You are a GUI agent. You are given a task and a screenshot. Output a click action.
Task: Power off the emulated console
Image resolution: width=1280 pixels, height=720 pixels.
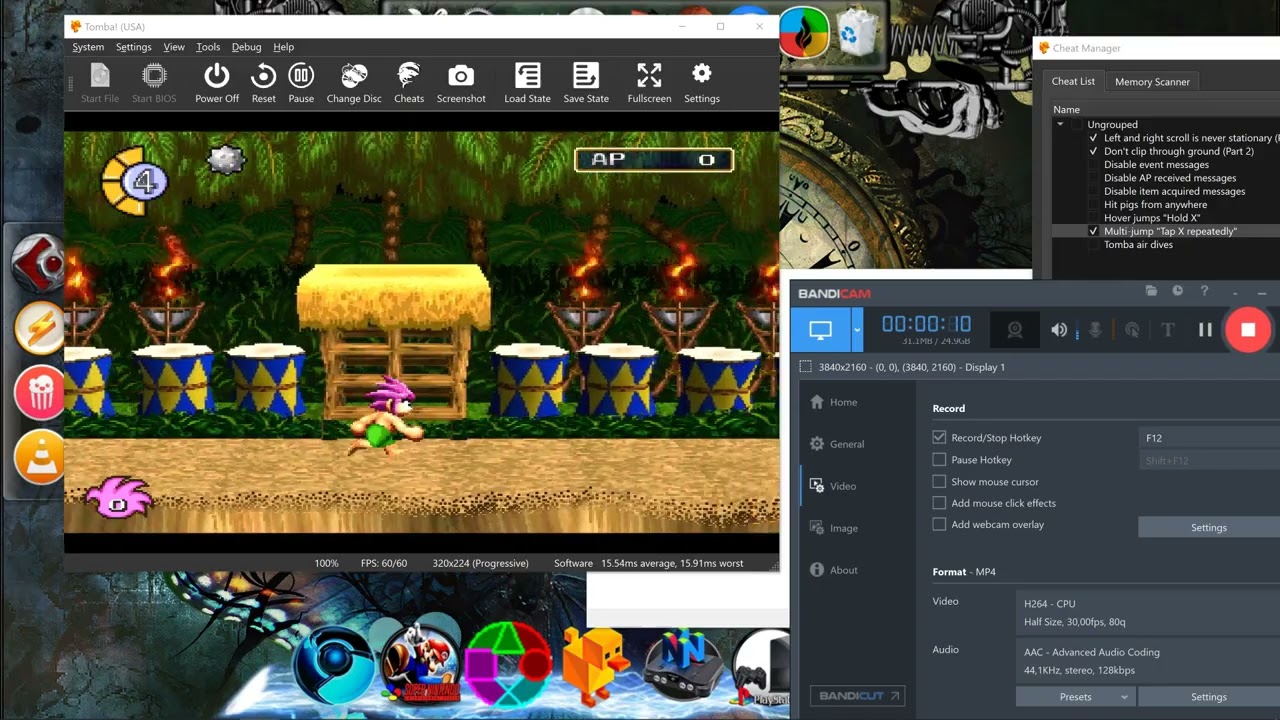click(x=217, y=82)
